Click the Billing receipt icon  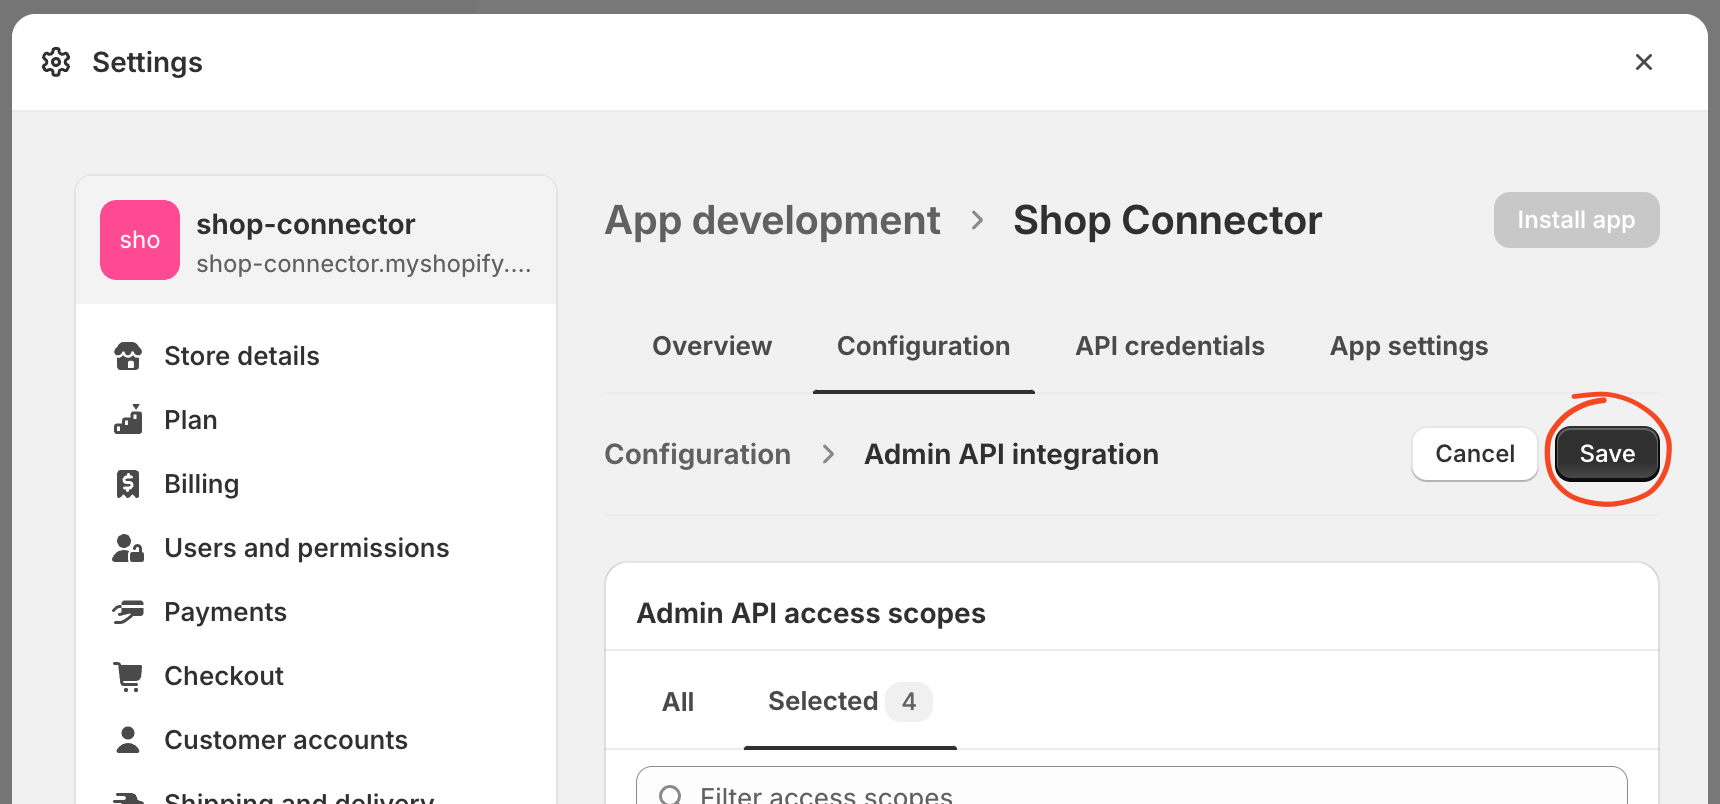[x=128, y=484]
